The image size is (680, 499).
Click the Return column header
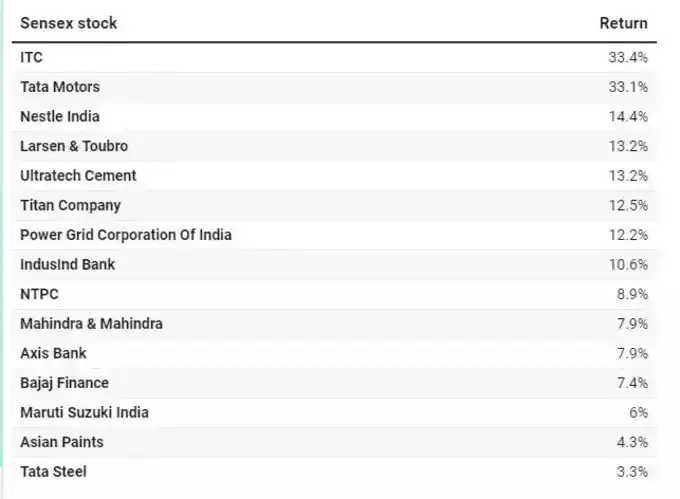(x=623, y=23)
